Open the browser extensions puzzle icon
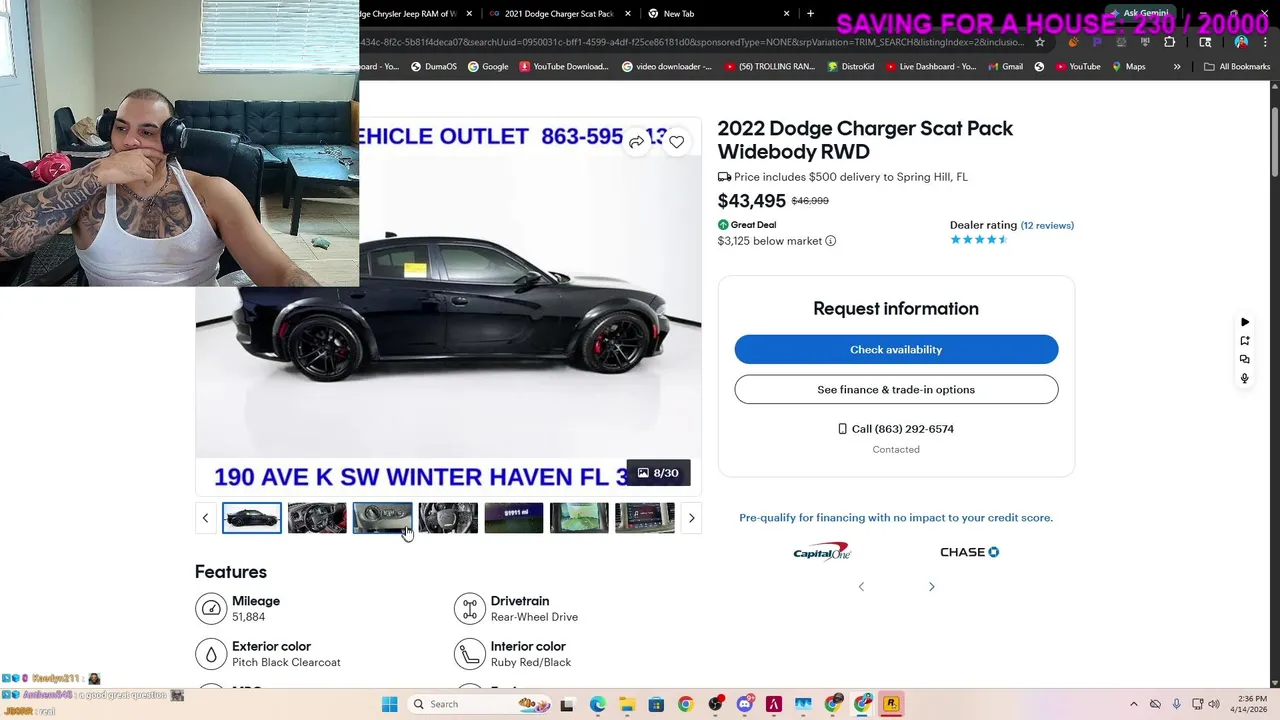The width and height of the screenshot is (1280, 720). 1169,42
